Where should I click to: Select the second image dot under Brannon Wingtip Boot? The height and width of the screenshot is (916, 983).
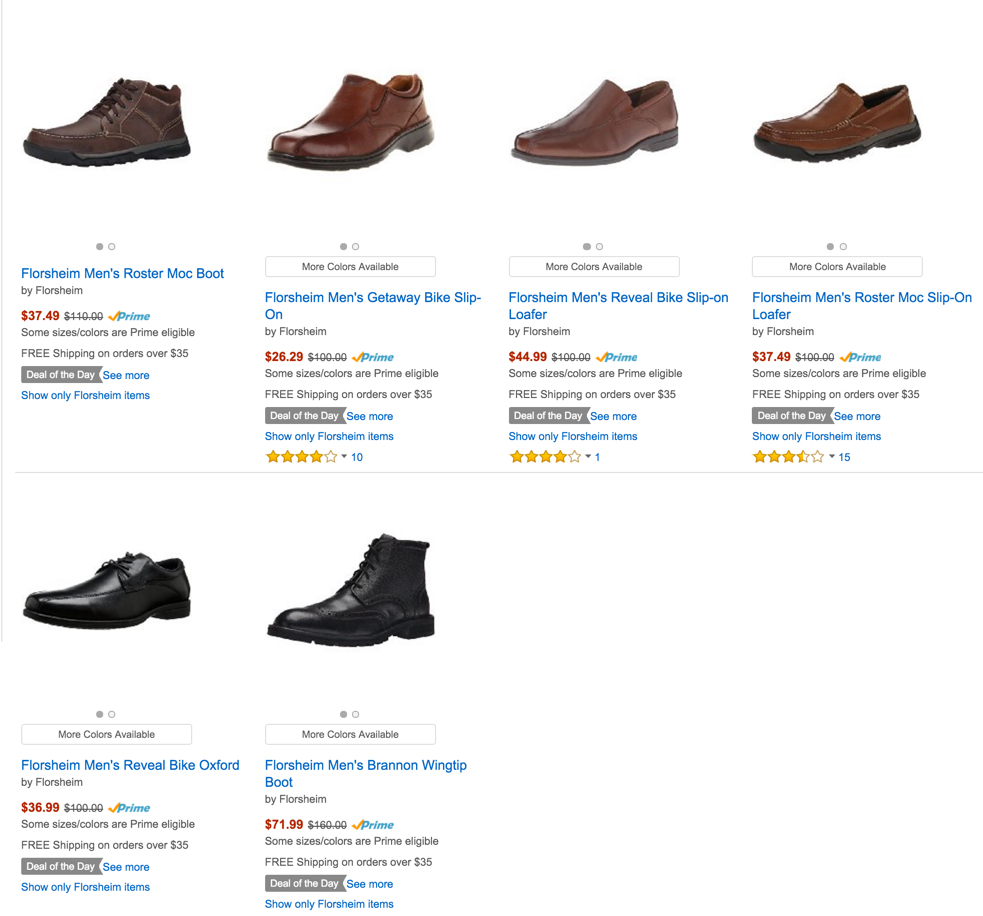pyautogui.click(x=356, y=714)
